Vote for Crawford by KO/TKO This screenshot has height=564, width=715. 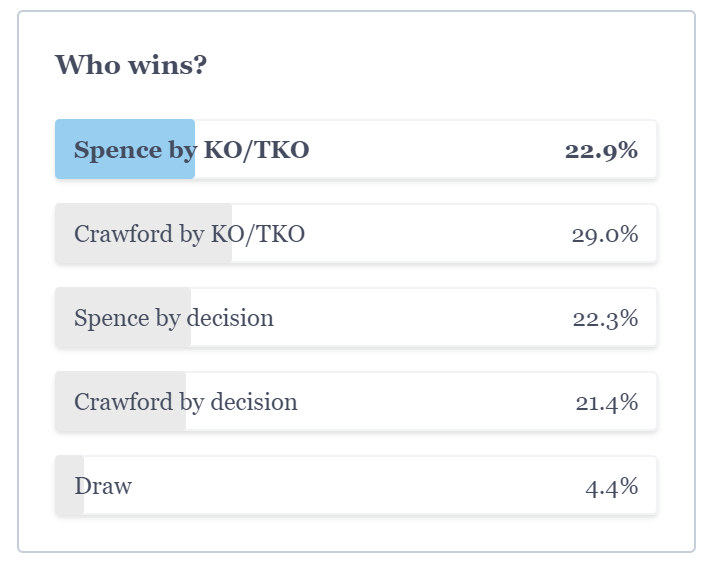click(356, 233)
